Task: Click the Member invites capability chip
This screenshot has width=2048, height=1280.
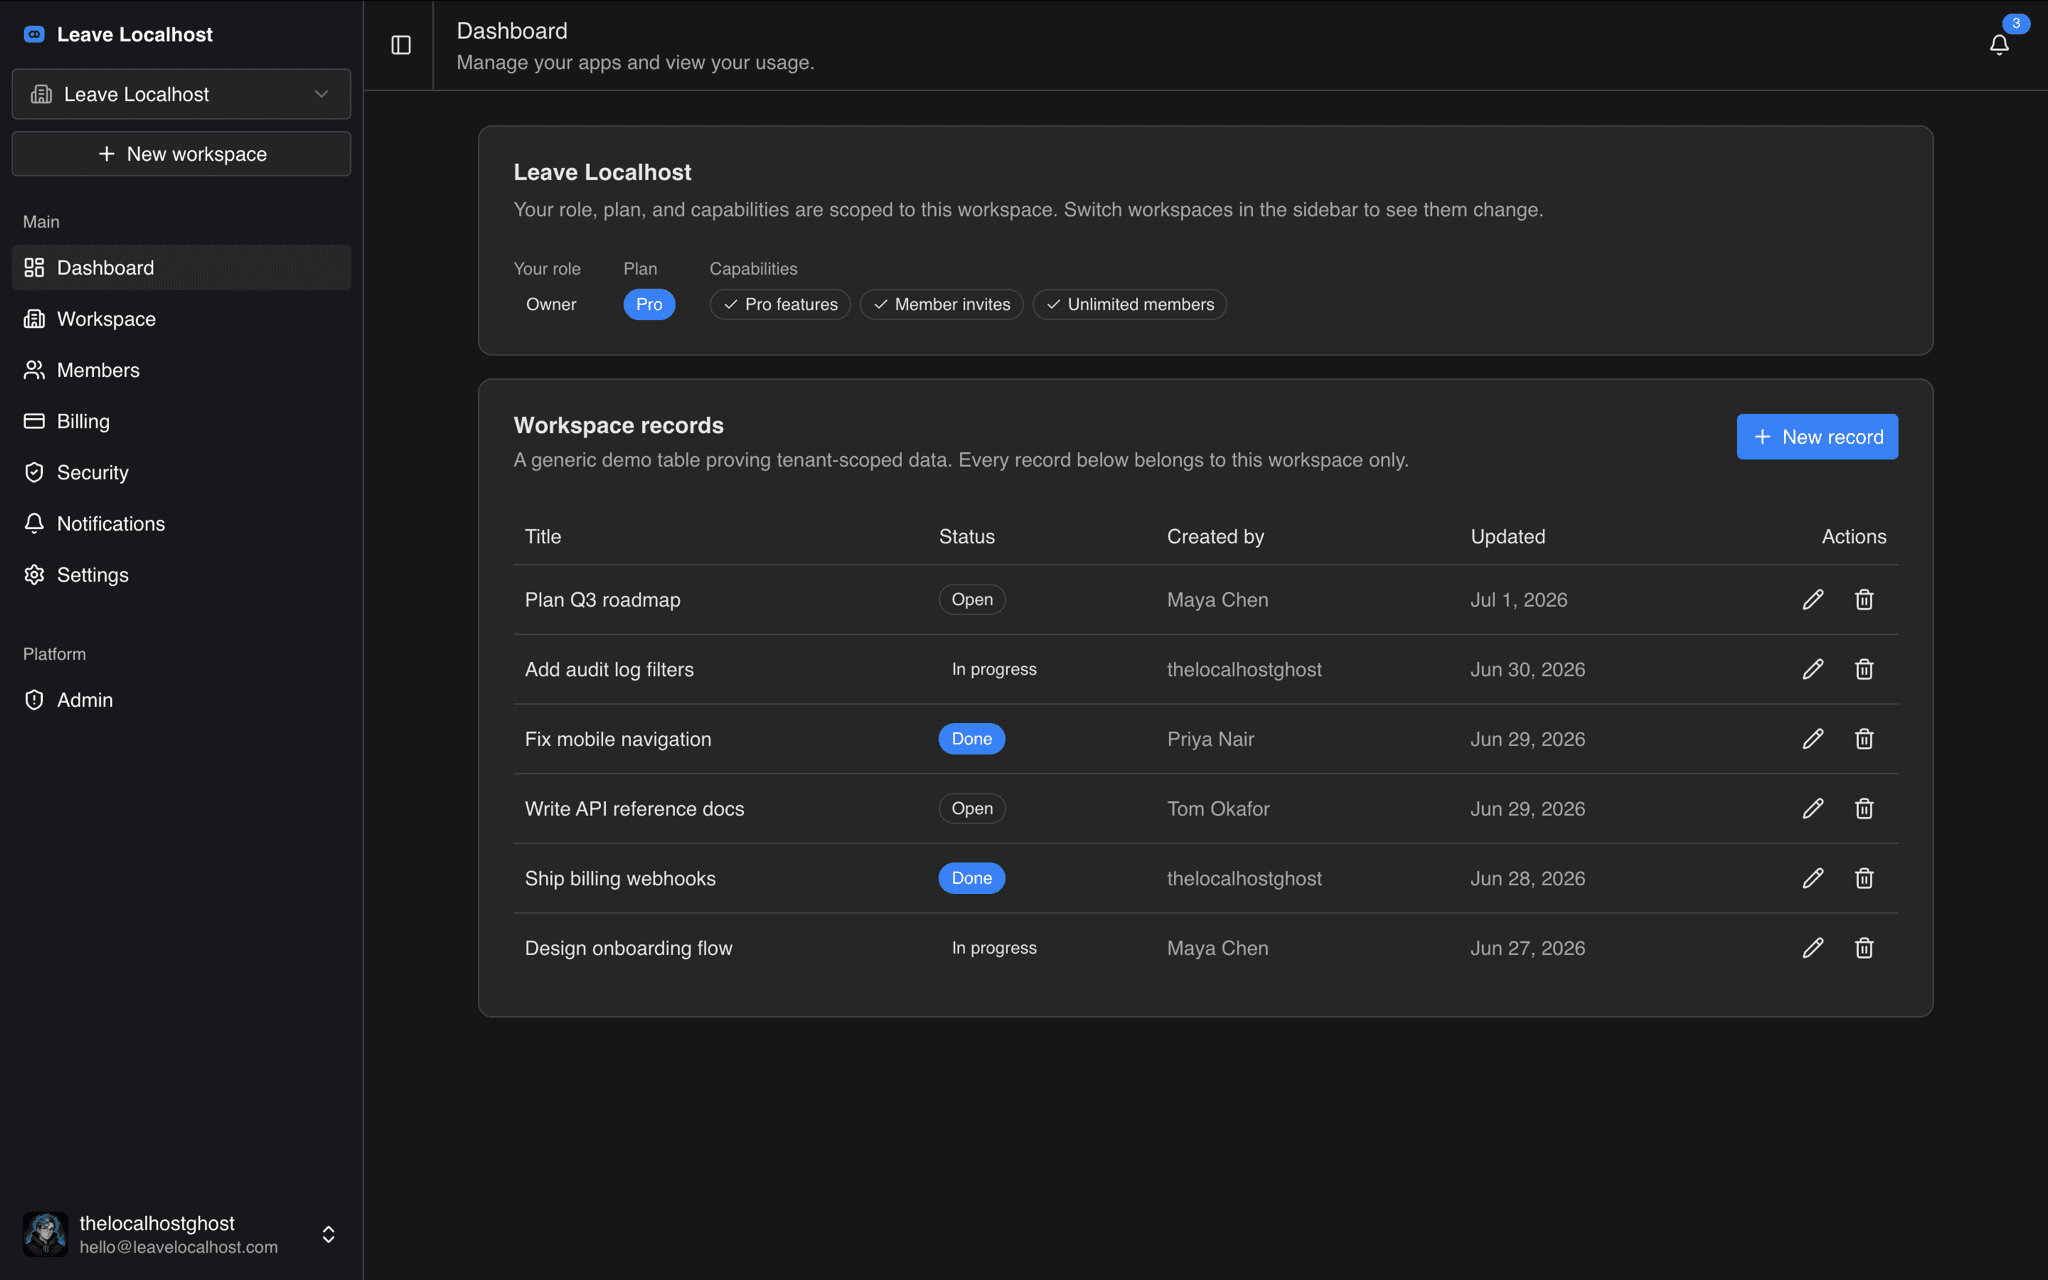Action: point(941,304)
